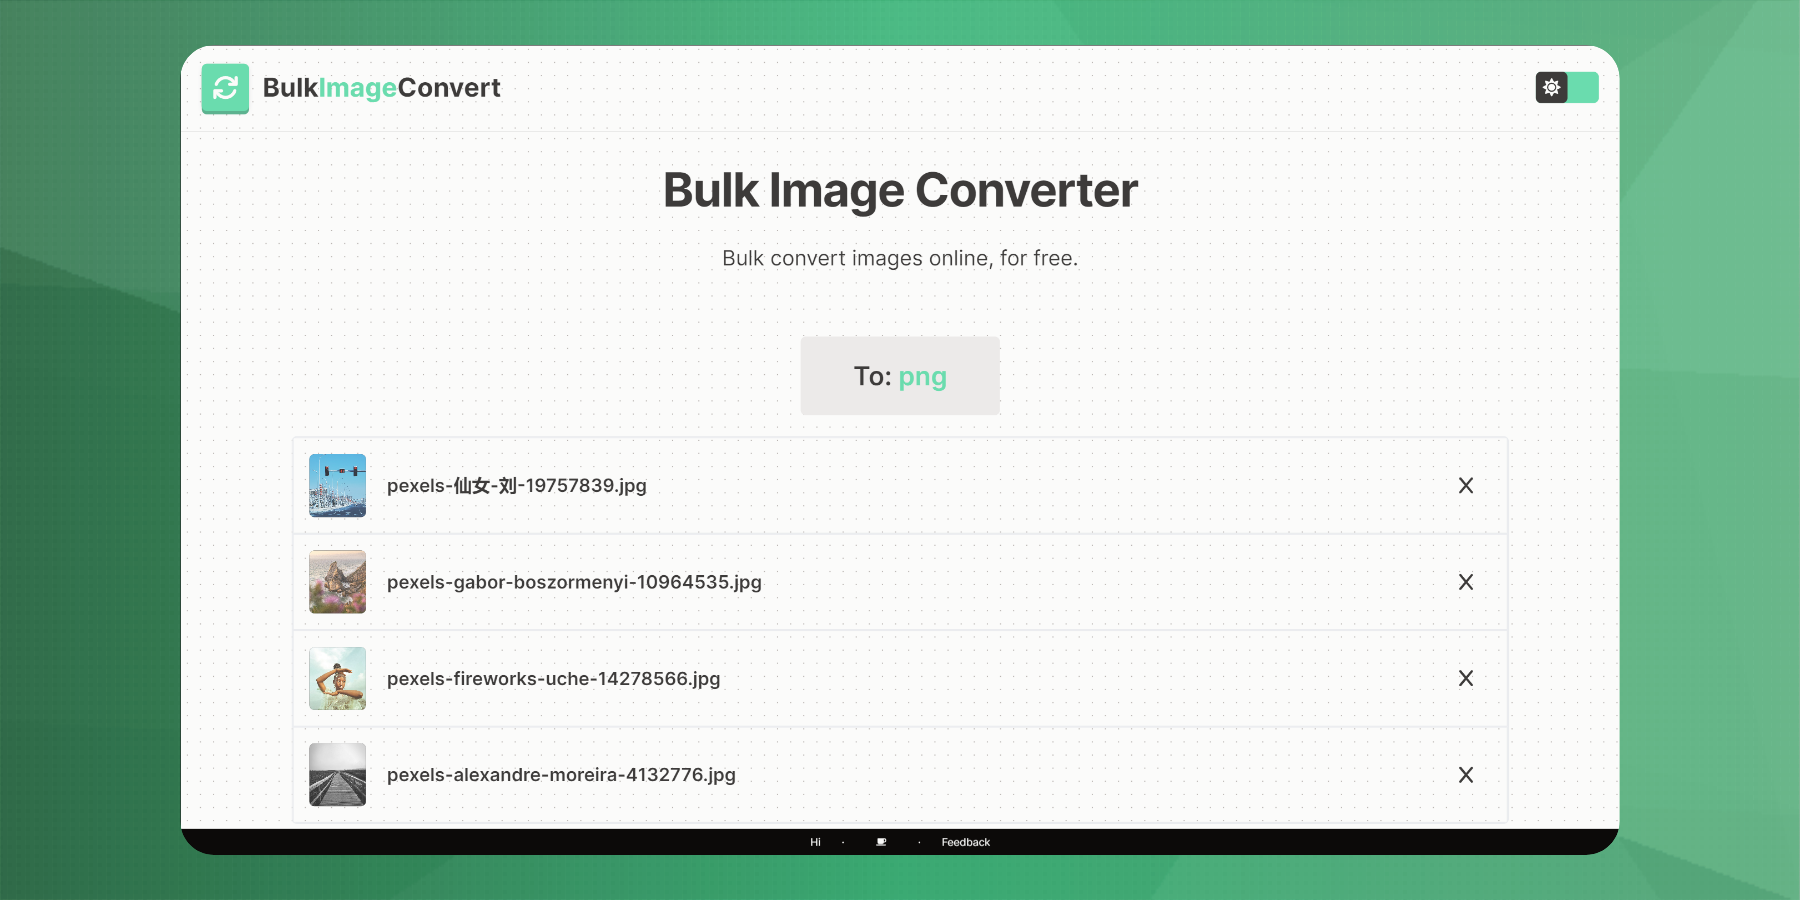The width and height of the screenshot is (1800, 900).
Task: Toggle the light/dark theme switch
Action: [x=1567, y=88]
